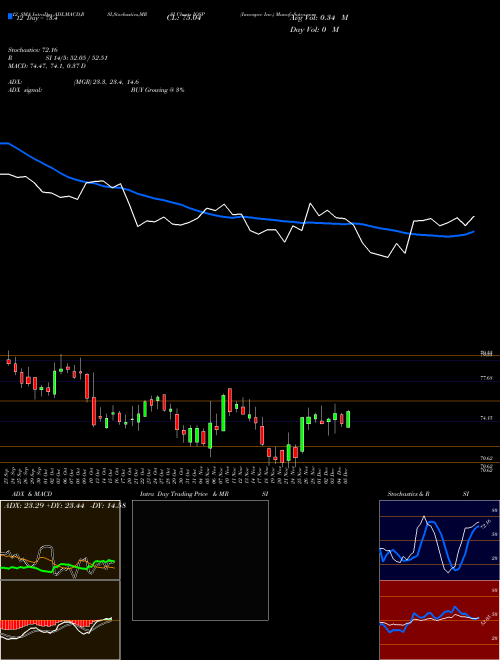Screen dimensions: 500x660
Task: Click the ADX chart with the green line
Action: (x=60, y=540)
